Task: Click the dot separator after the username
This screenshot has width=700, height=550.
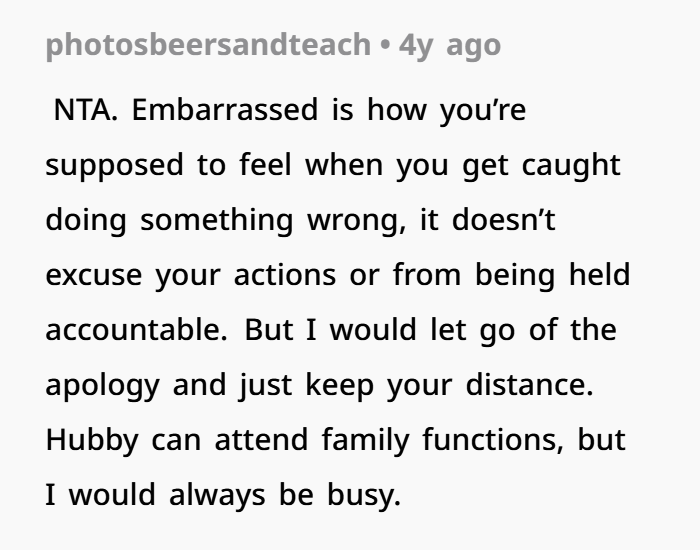Action: (385, 46)
